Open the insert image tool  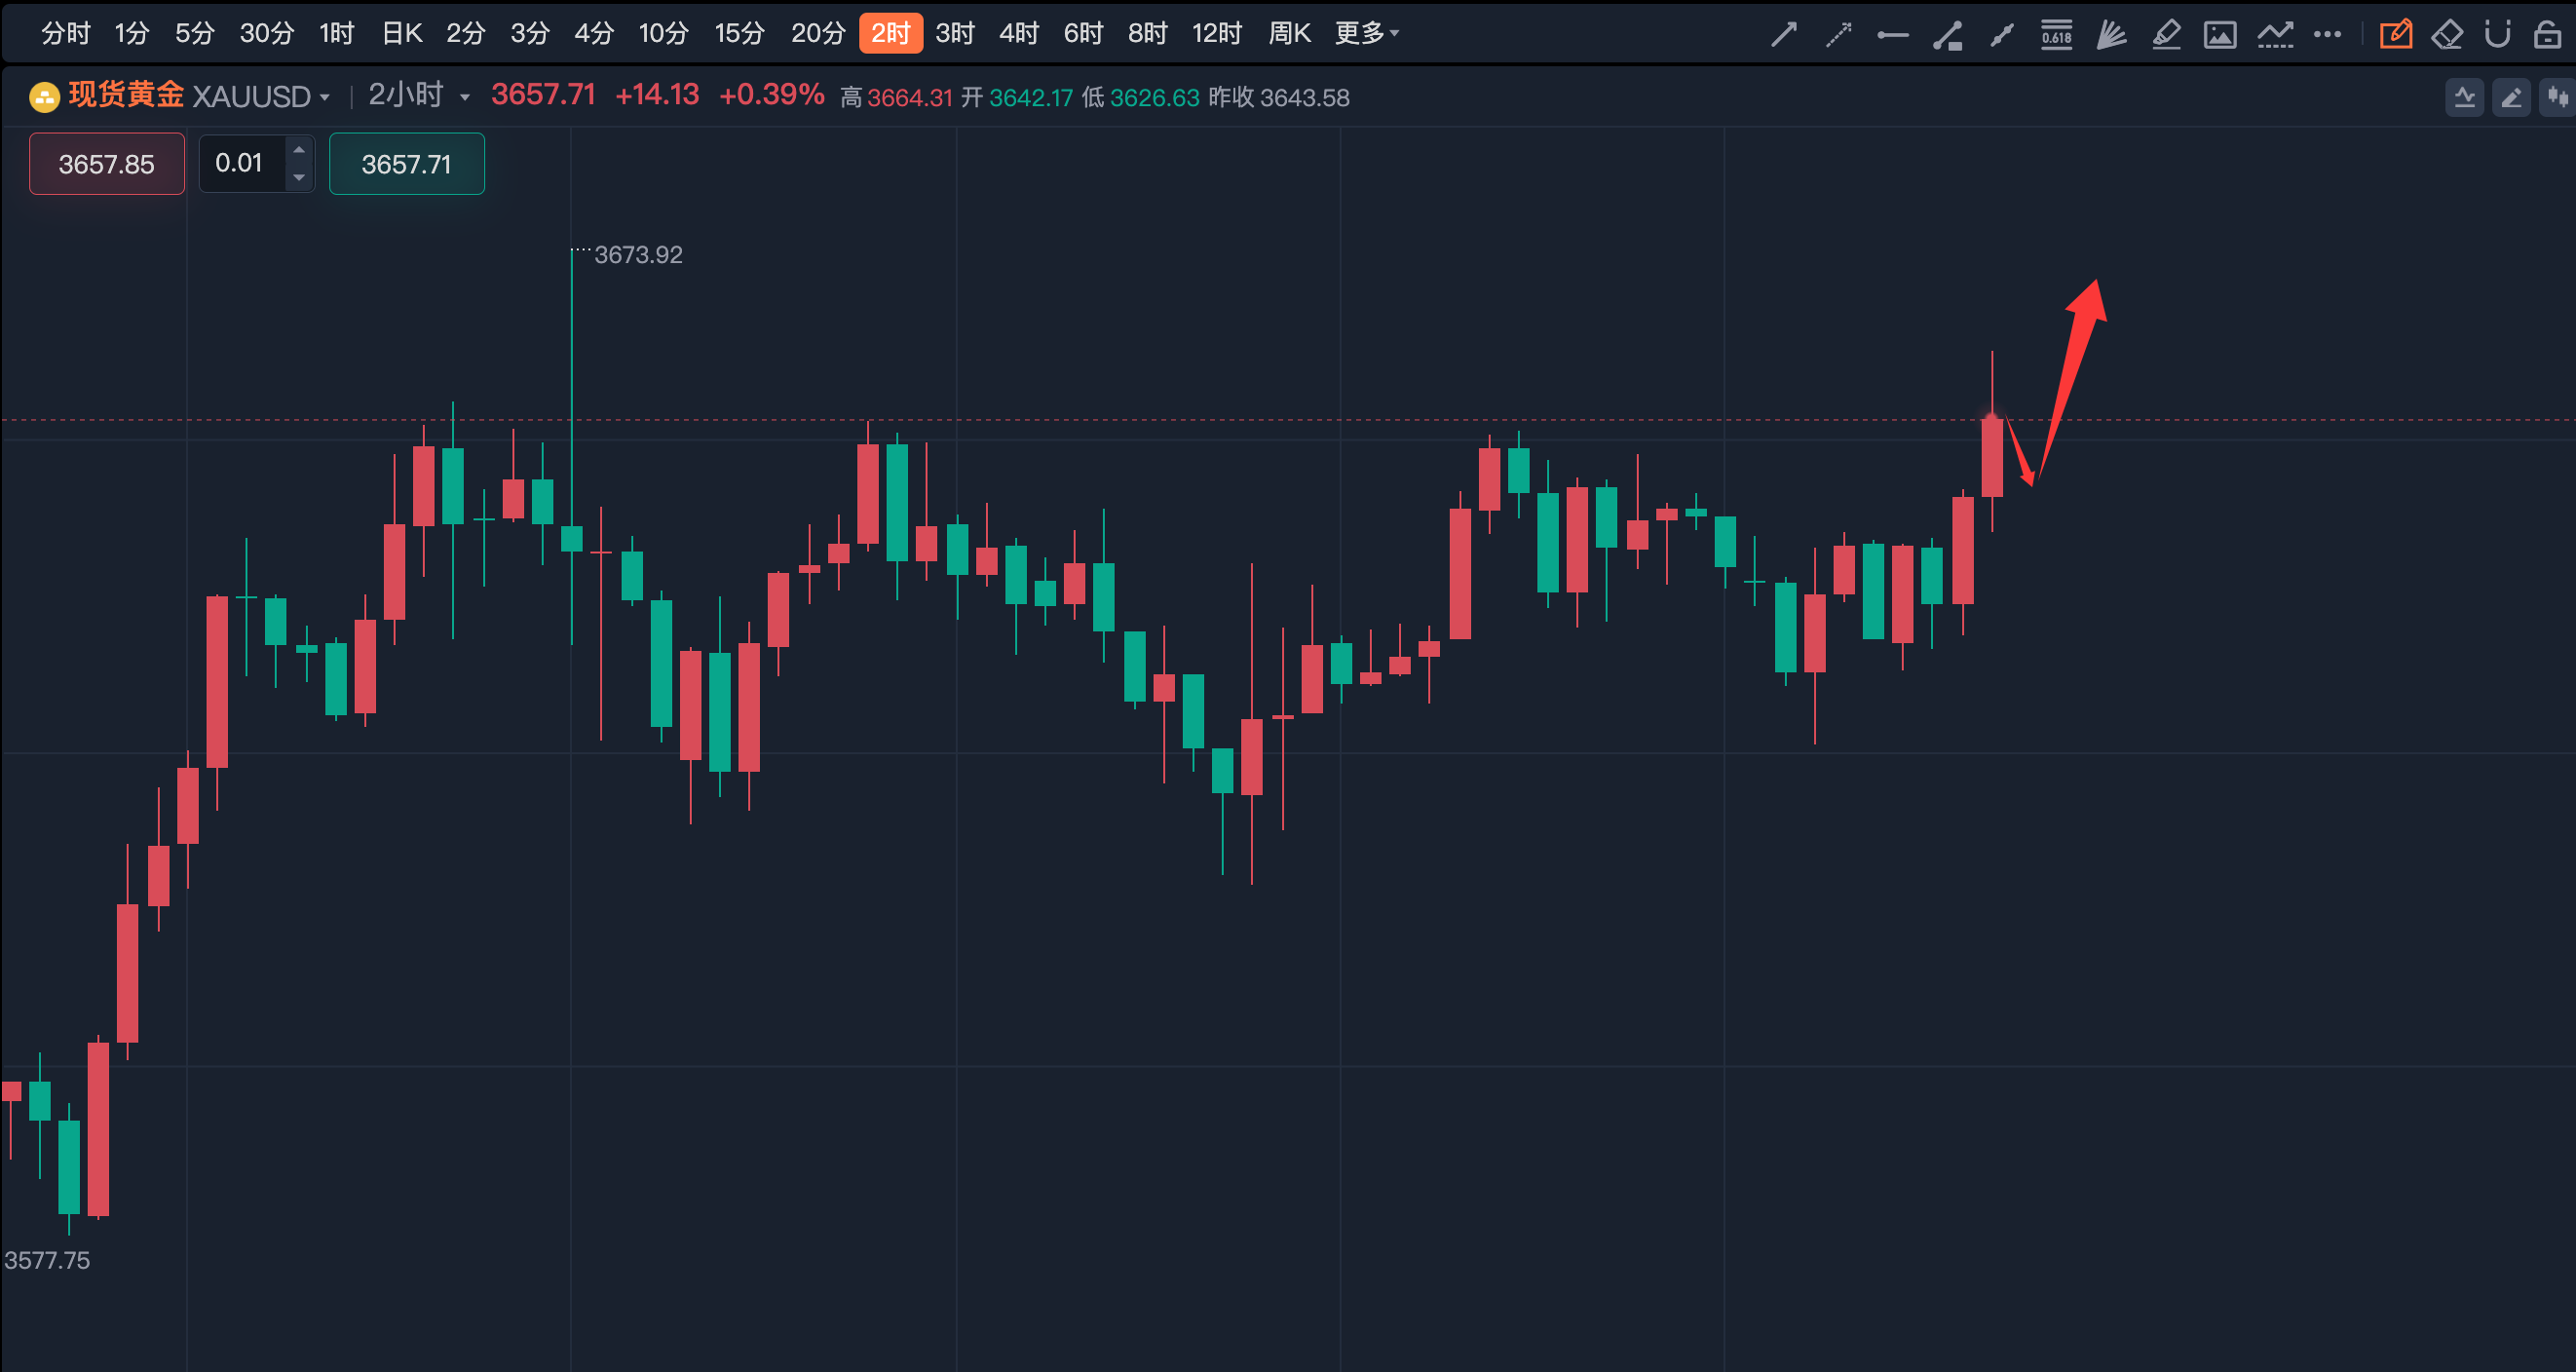pos(2219,35)
